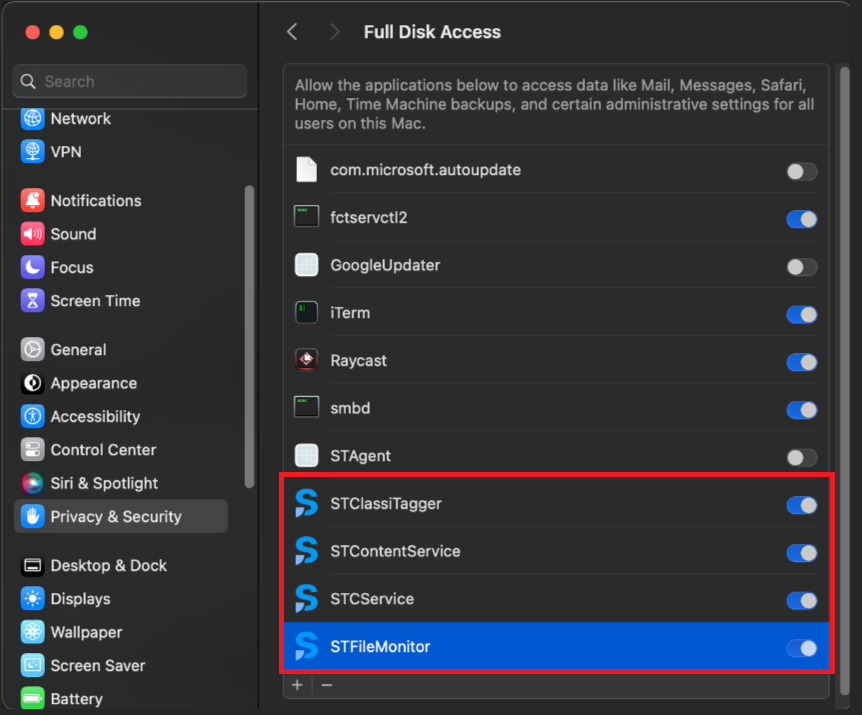The height and width of the screenshot is (715, 862).
Task: Select the Raycast app icon
Action: click(x=306, y=360)
